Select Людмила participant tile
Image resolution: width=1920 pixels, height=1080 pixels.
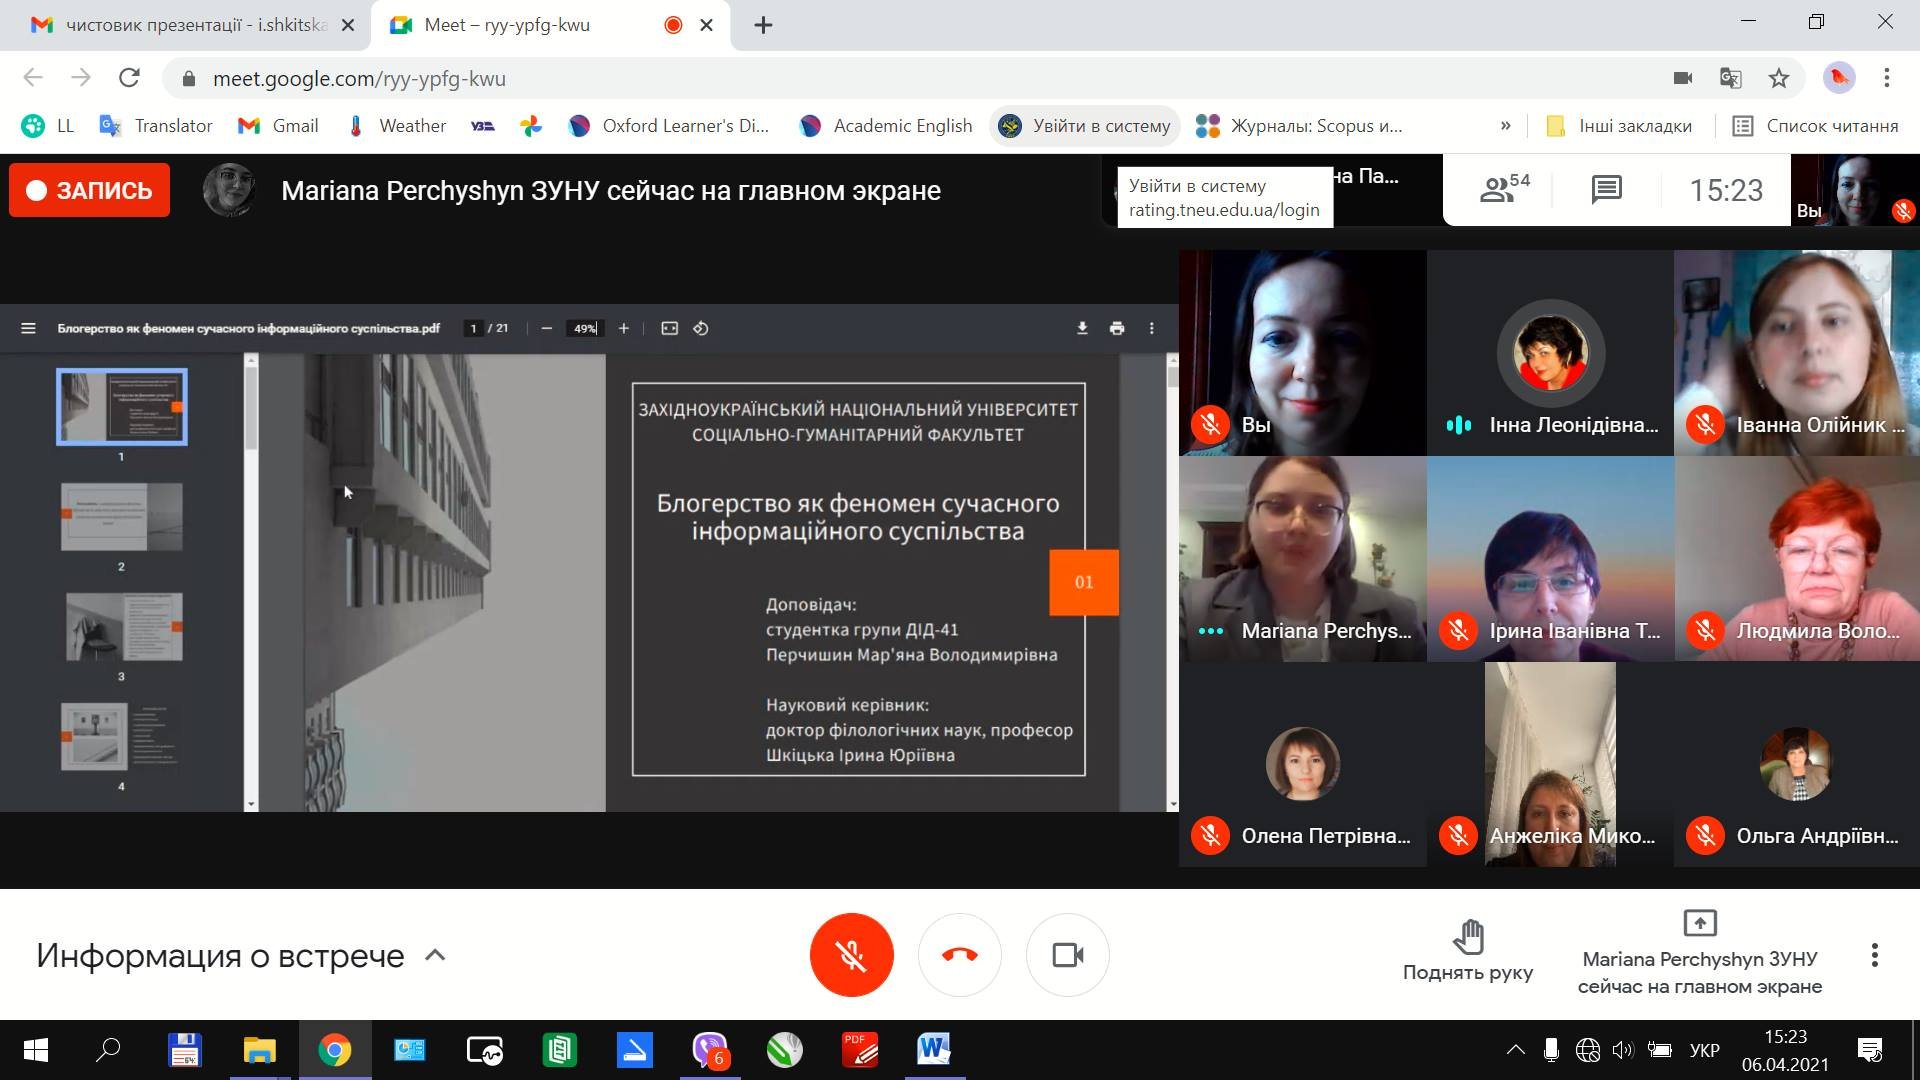tap(1797, 559)
